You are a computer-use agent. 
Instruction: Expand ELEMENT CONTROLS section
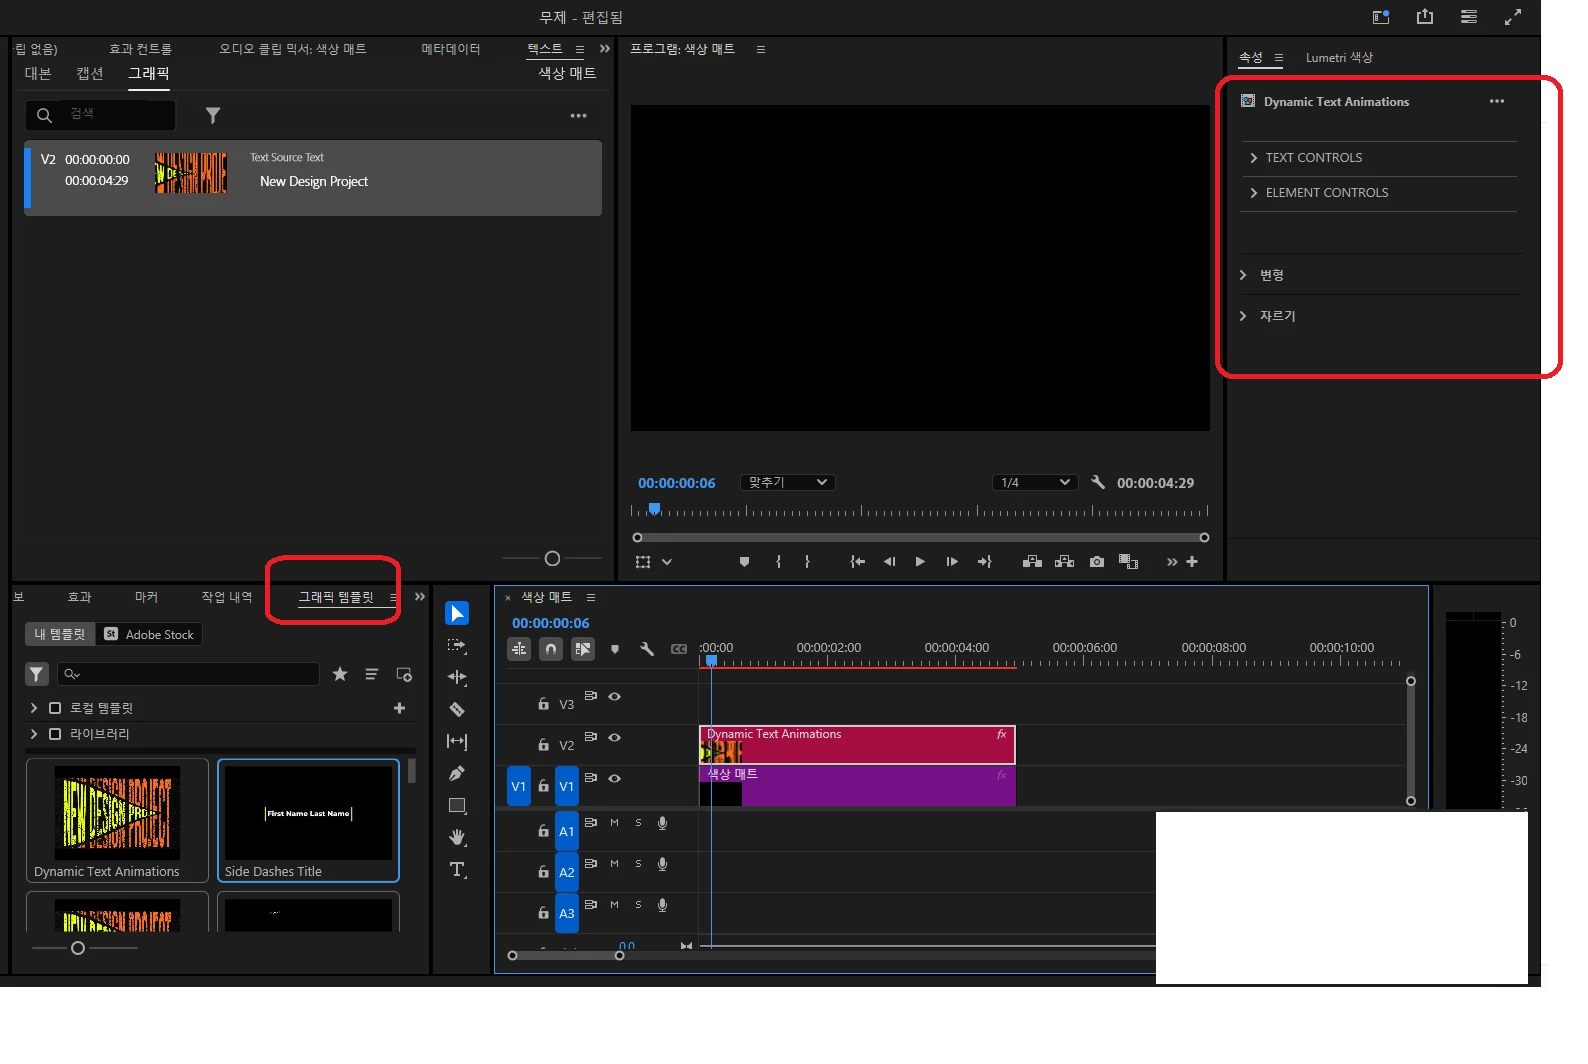1254,193
